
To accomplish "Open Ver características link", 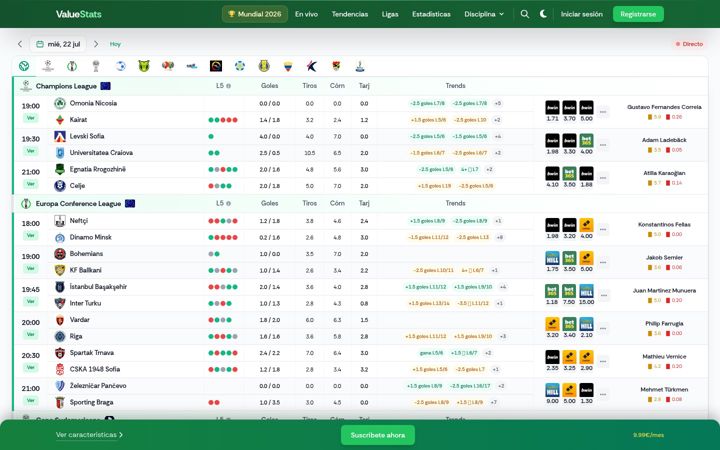I will coord(89,435).
